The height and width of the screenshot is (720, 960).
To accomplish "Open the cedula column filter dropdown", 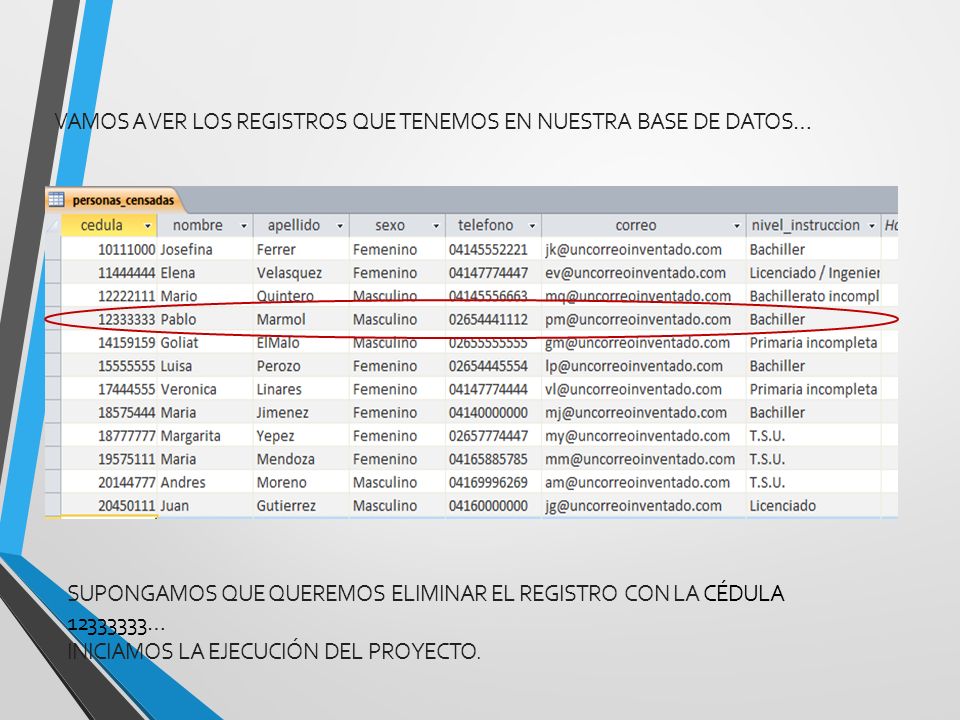I will tap(148, 226).
